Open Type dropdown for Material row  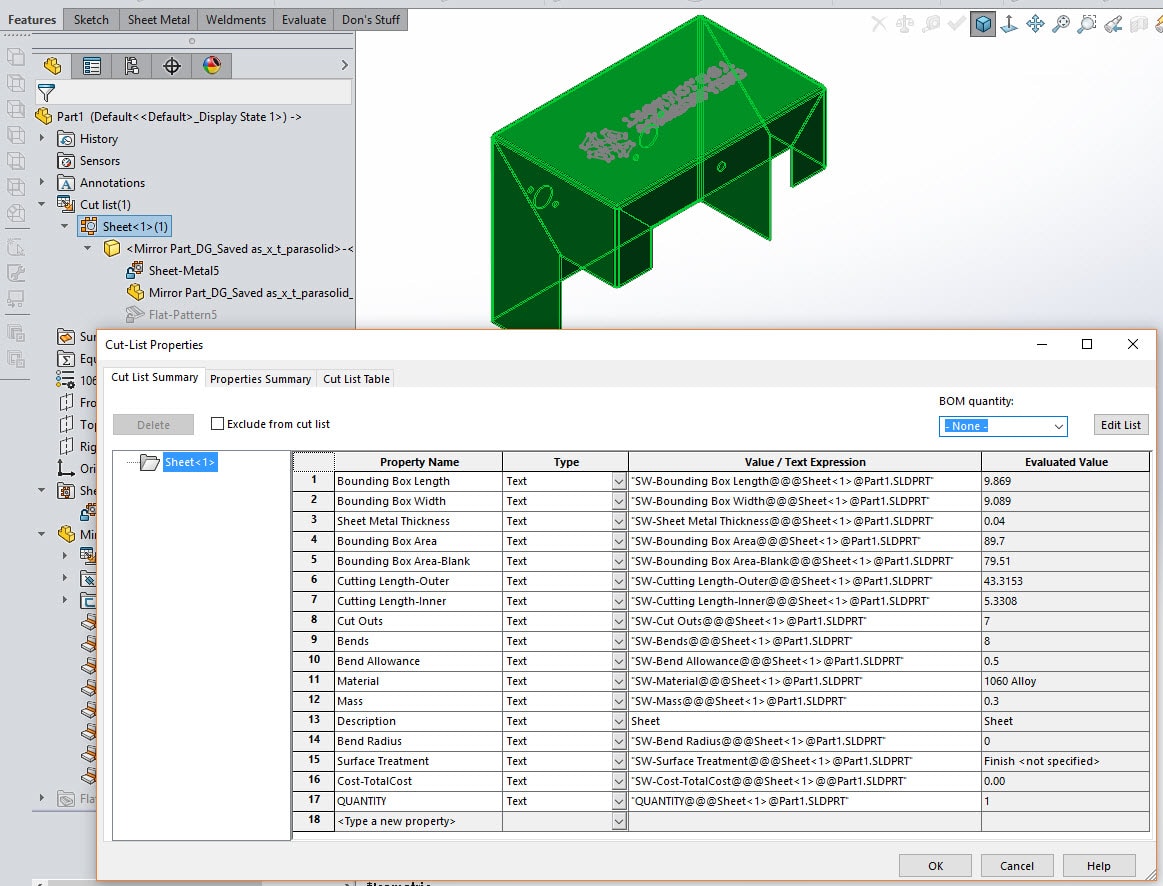(x=619, y=681)
